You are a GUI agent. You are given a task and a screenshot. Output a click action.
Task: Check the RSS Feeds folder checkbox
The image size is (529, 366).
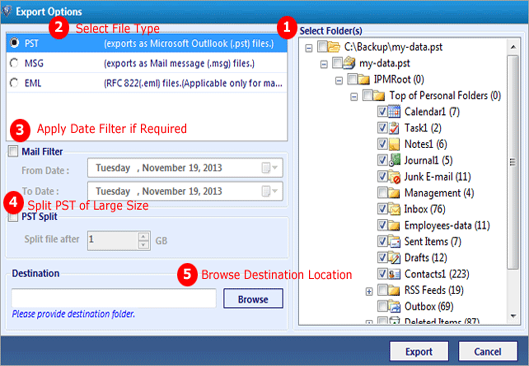[382, 290]
